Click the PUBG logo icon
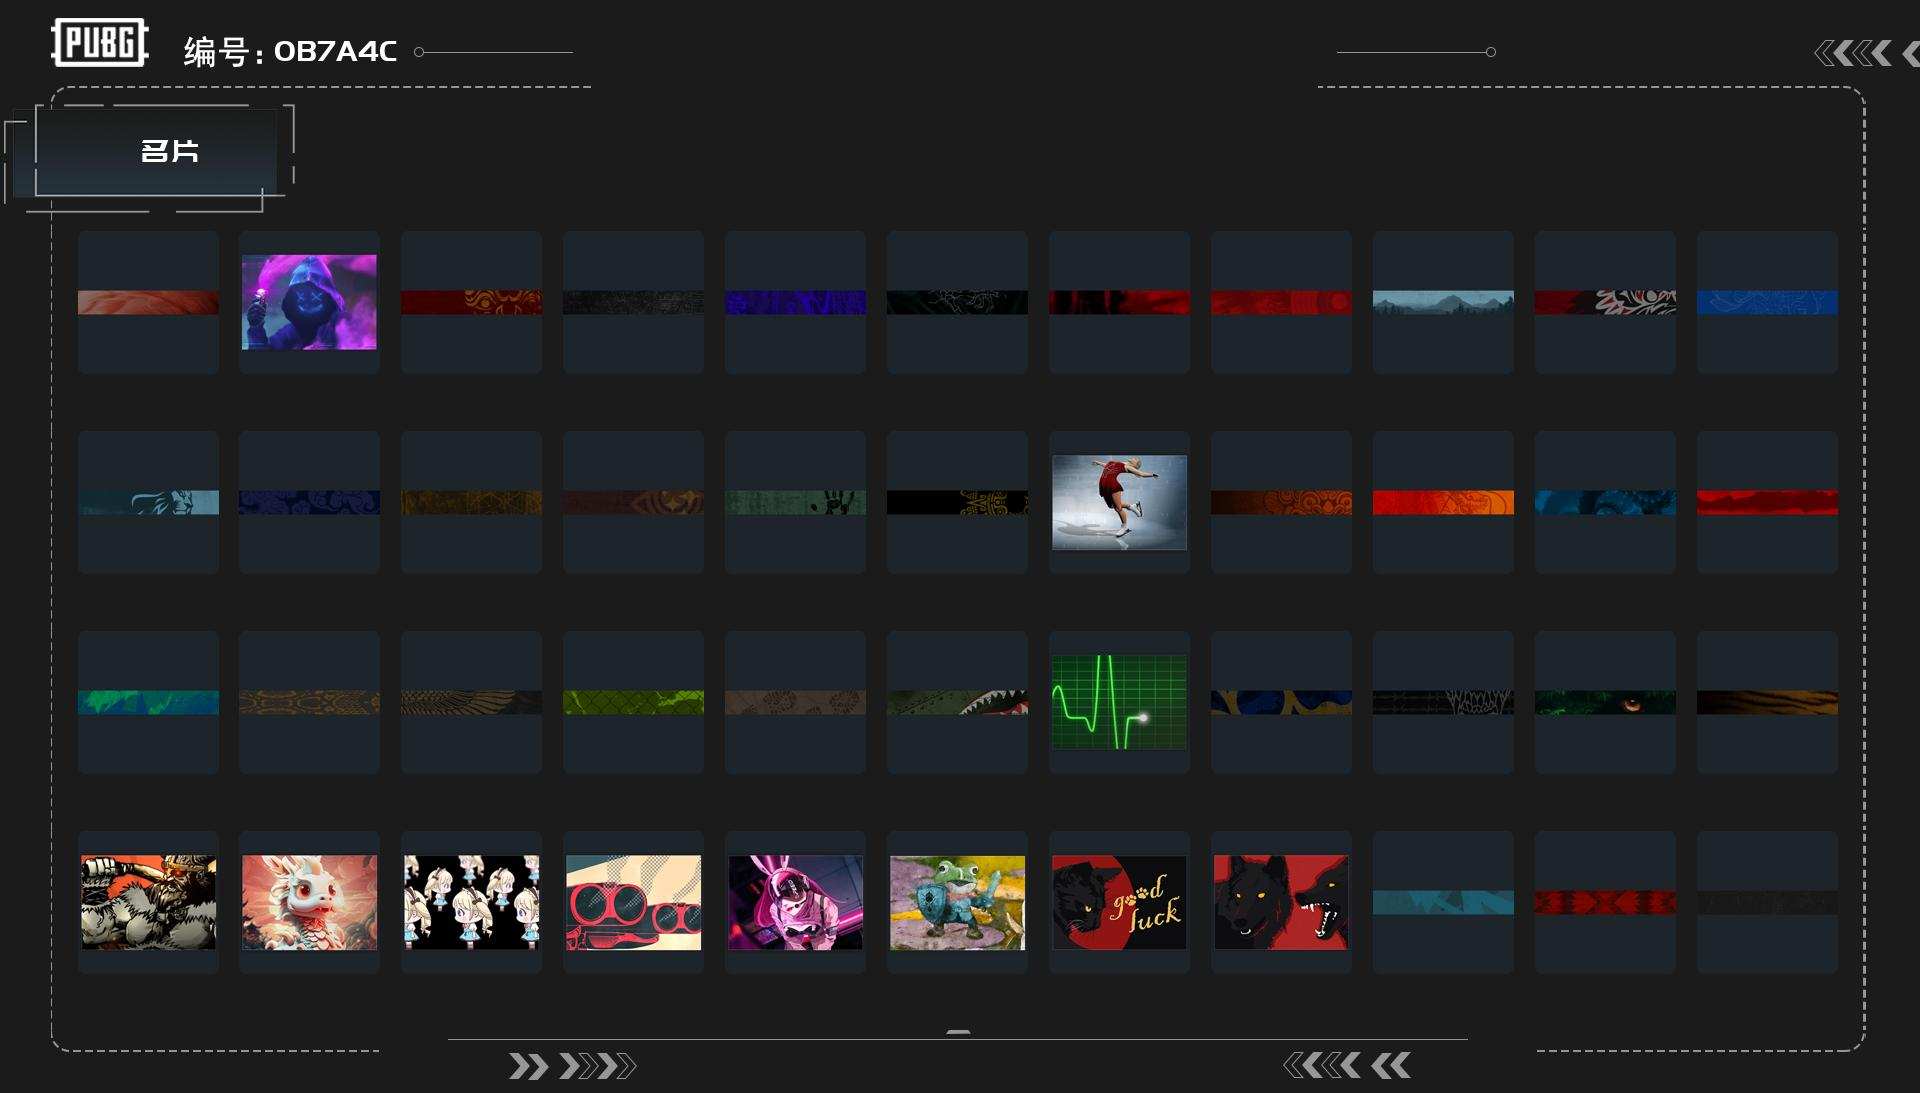The width and height of the screenshot is (1920, 1093). pos(99,43)
